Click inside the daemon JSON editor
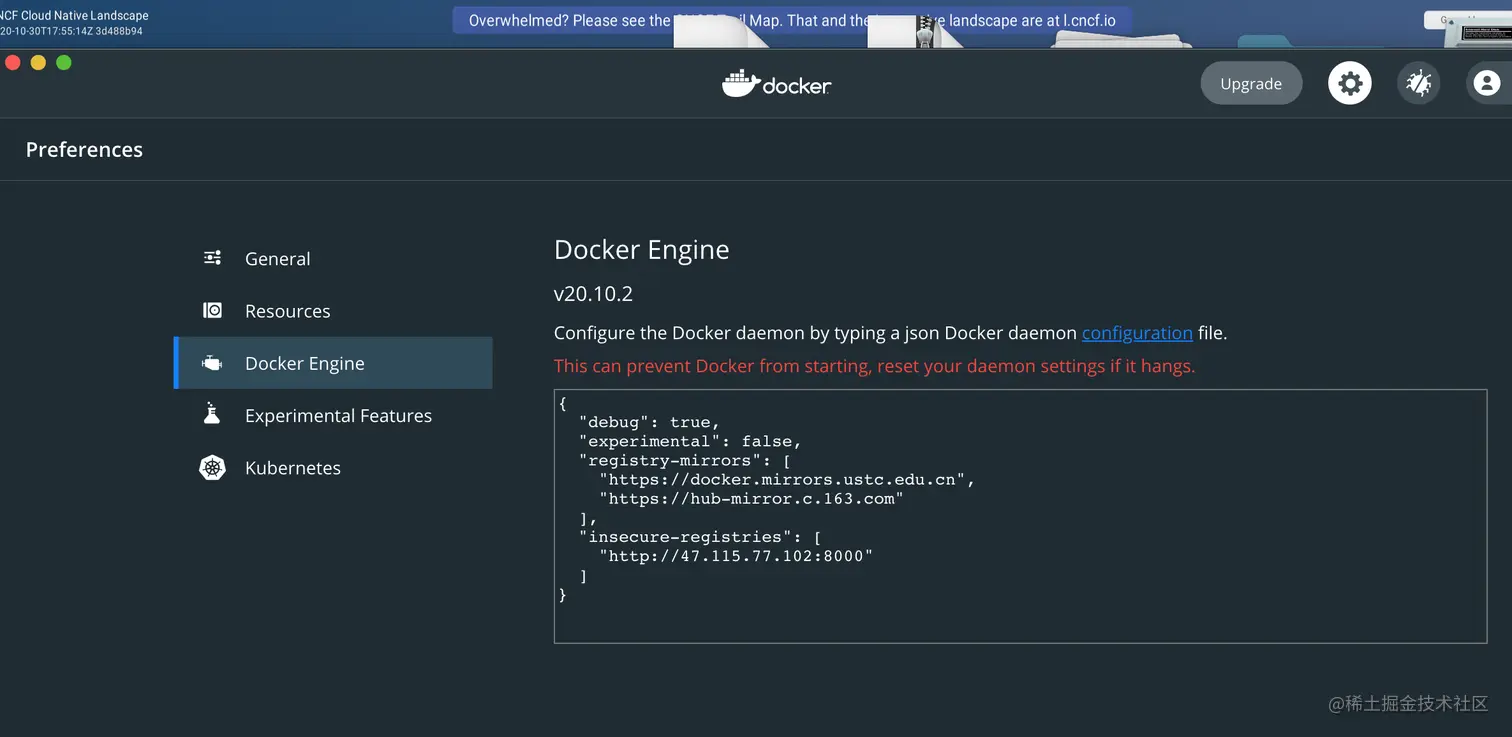 point(1020,515)
